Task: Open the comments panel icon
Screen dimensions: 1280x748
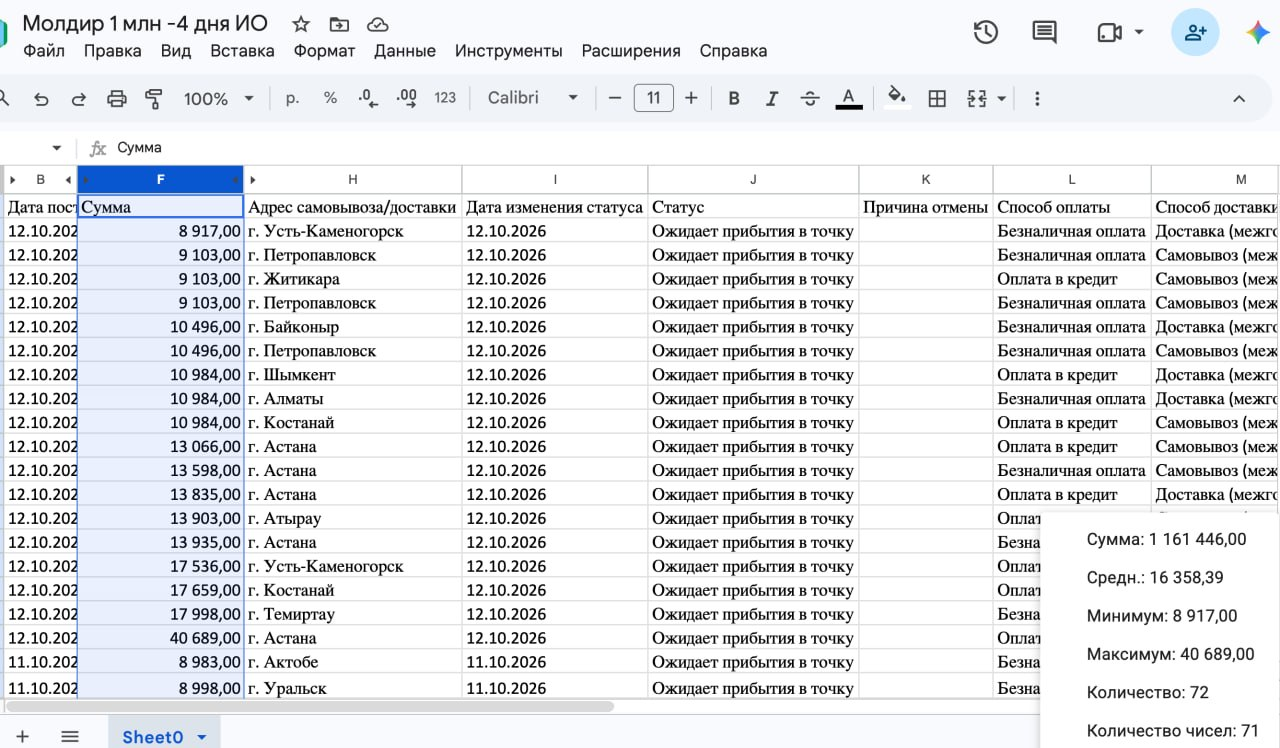Action: tap(1044, 32)
